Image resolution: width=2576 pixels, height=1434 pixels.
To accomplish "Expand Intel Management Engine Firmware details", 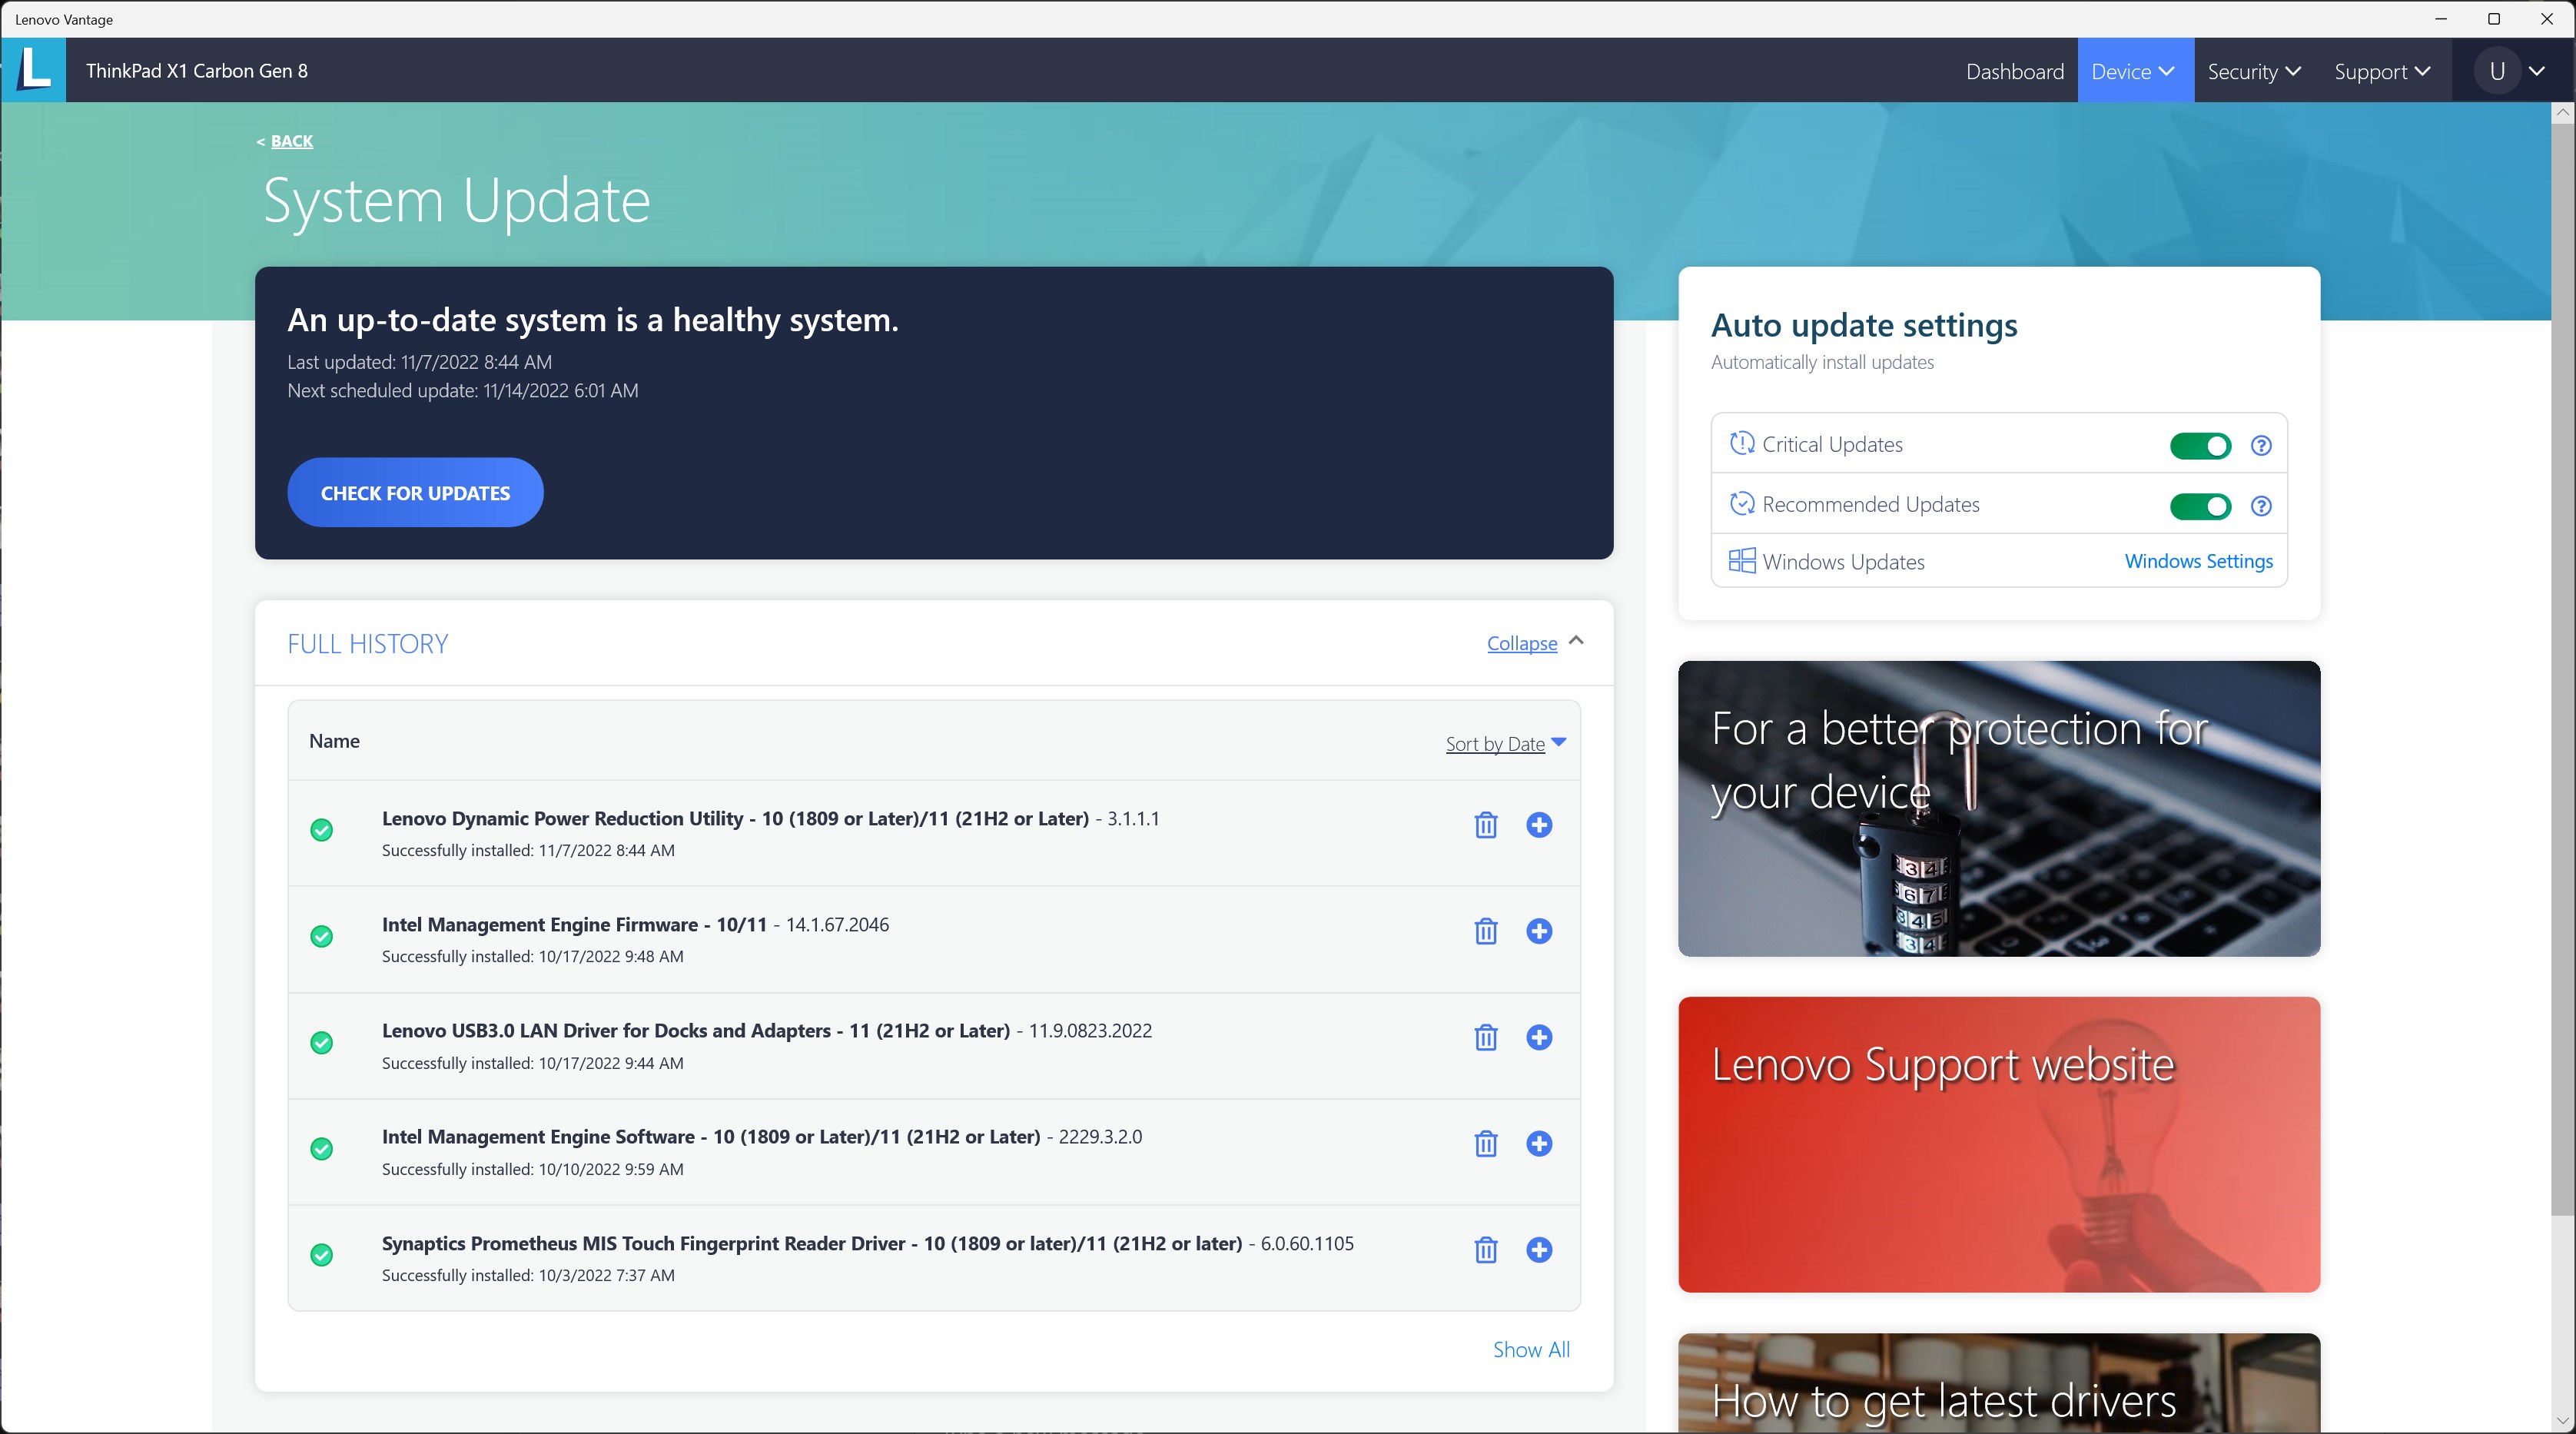I will coord(1539,931).
